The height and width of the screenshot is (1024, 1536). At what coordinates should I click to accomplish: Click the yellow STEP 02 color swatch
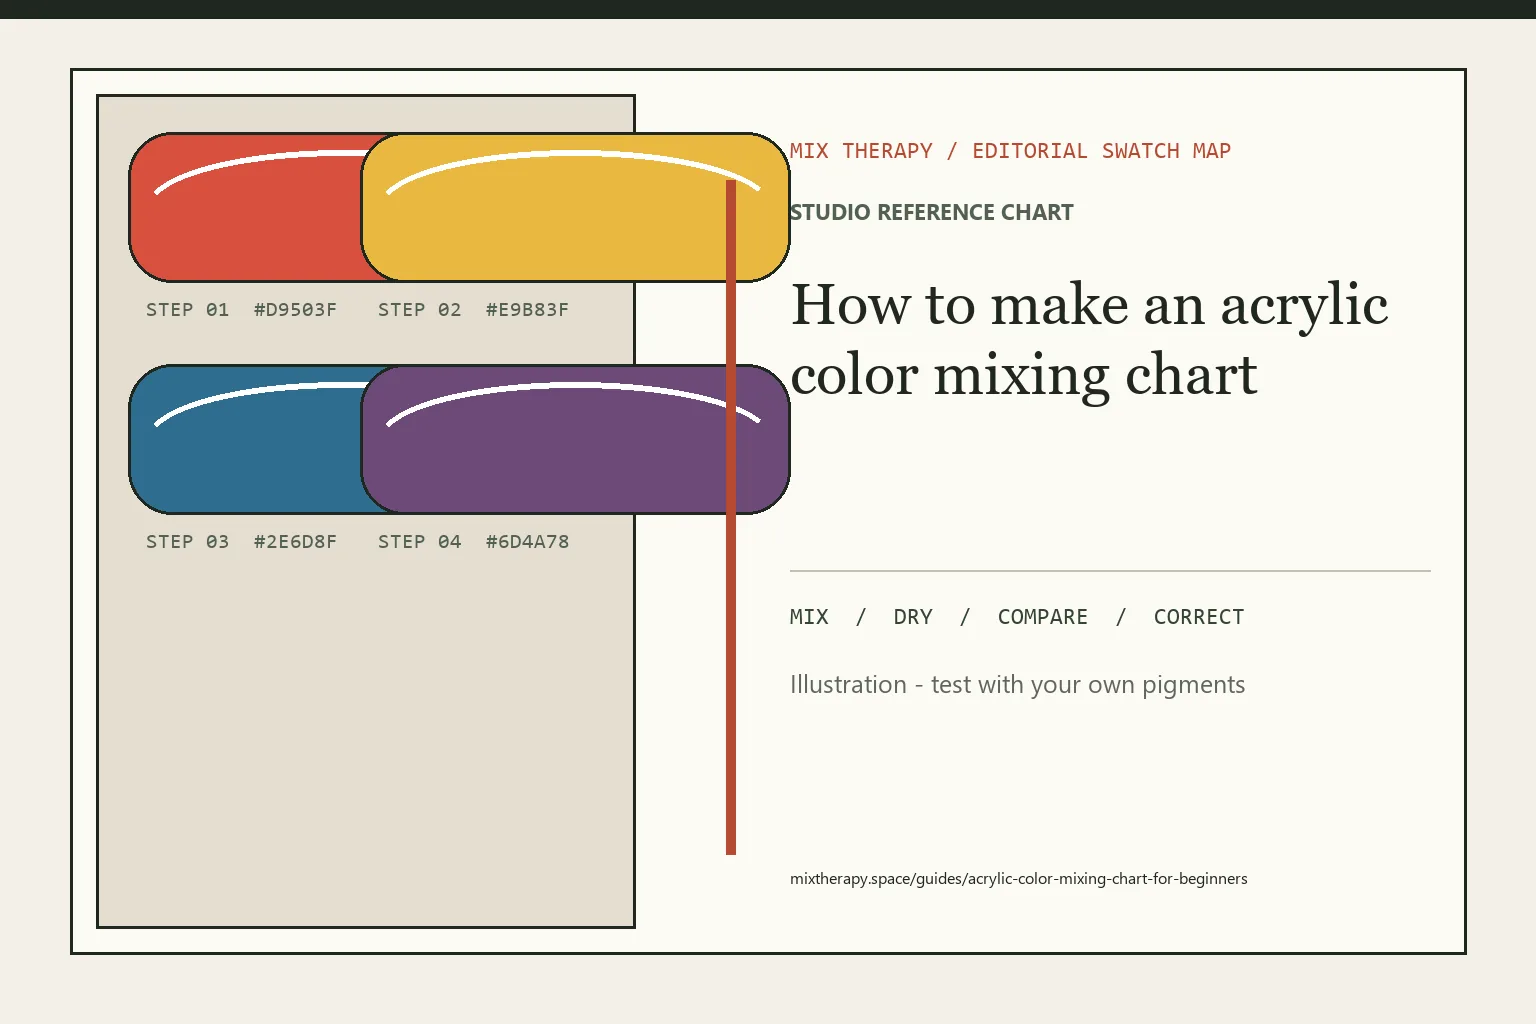point(576,207)
